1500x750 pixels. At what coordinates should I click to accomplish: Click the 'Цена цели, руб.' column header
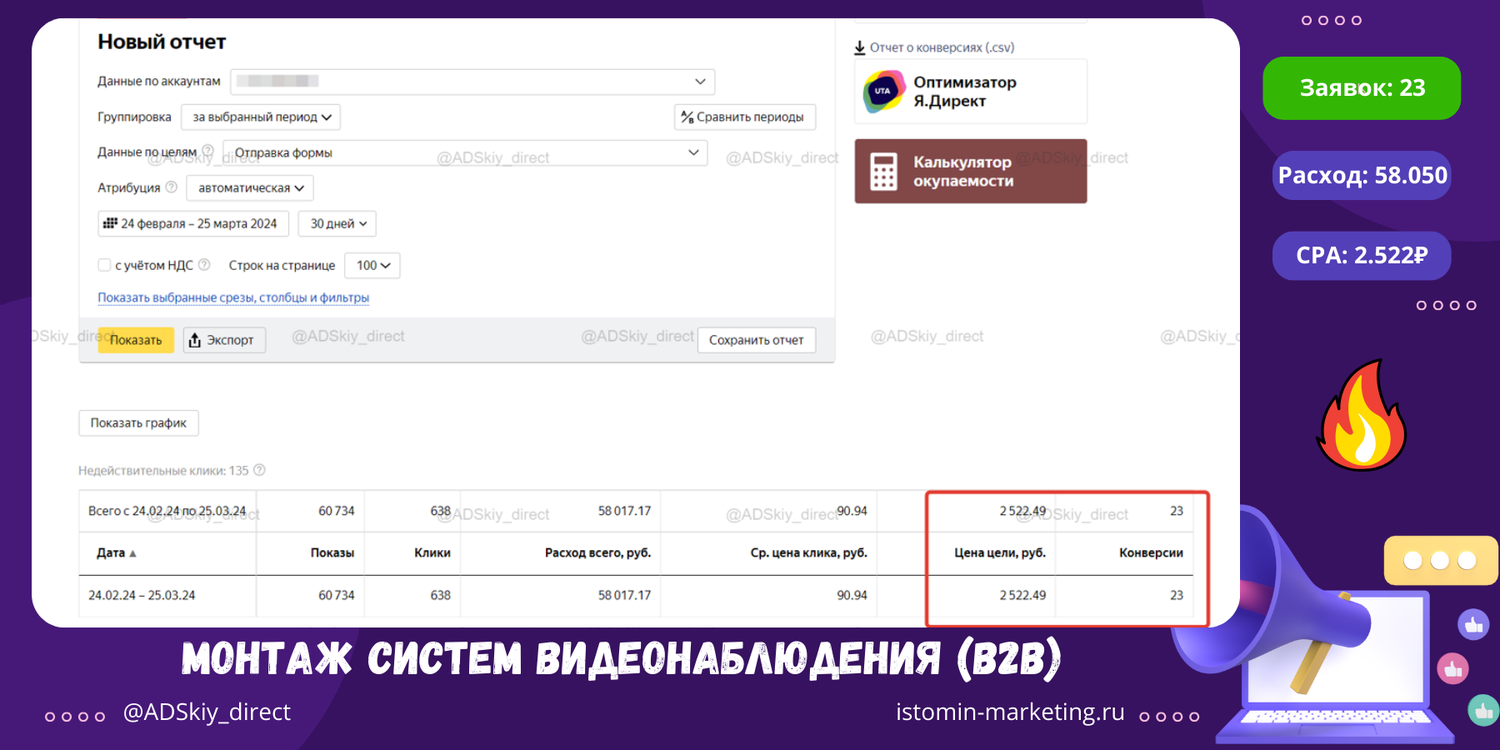pyautogui.click(x=1001, y=553)
